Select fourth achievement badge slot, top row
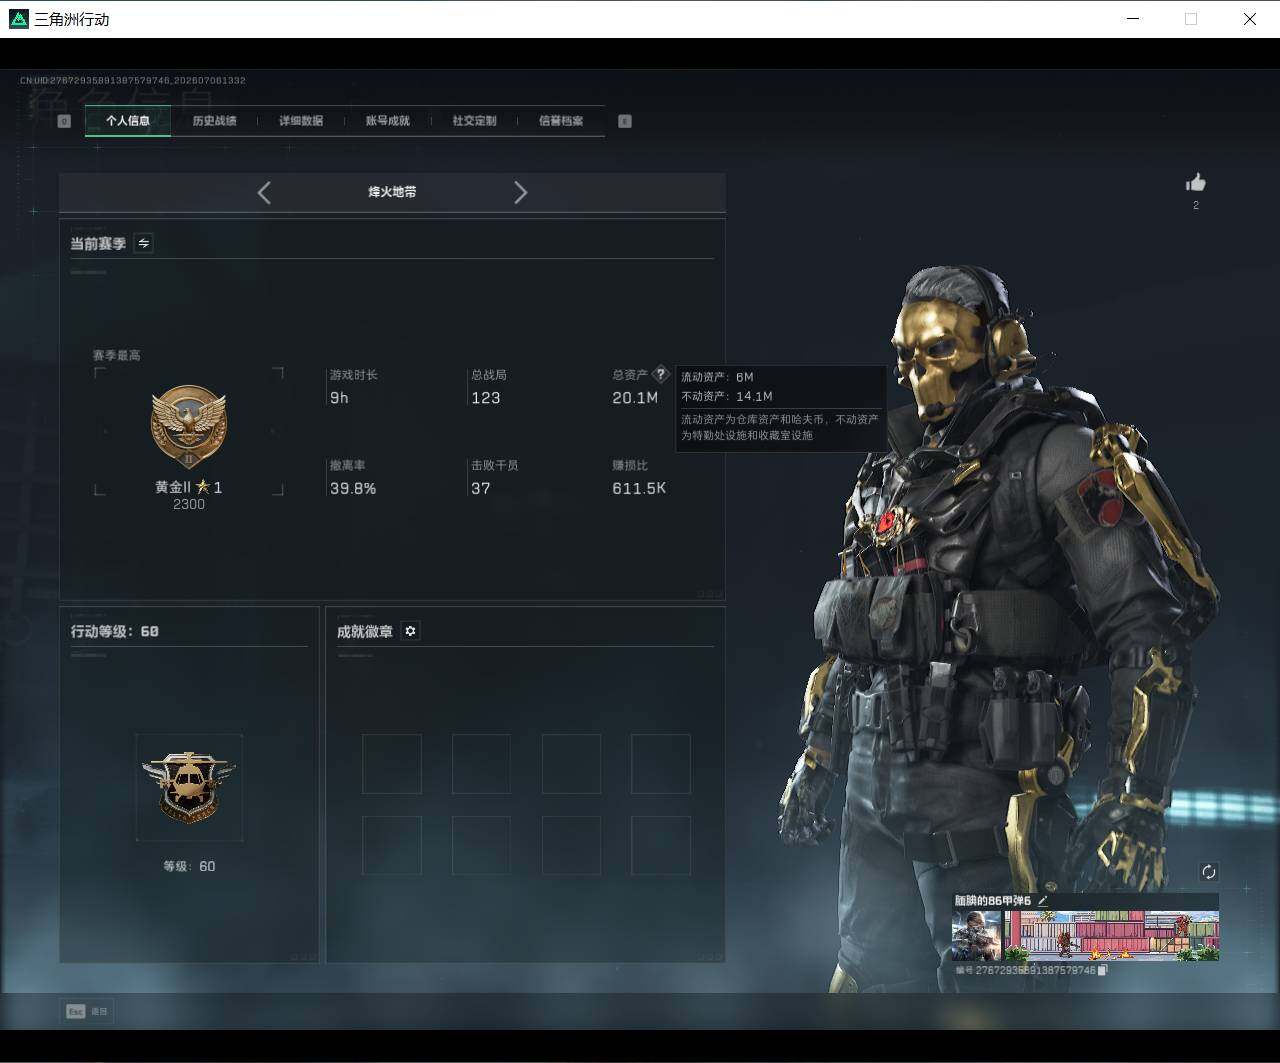Image resolution: width=1280 pixels, height=1063 pixels. click(661, 764)
